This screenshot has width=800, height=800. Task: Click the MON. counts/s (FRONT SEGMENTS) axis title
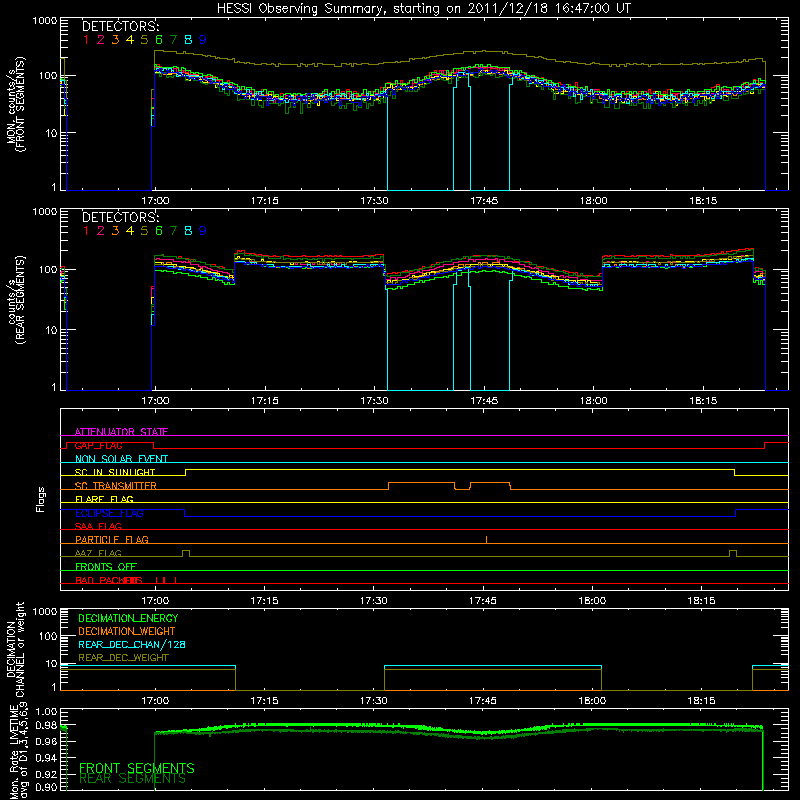pos(15,104)
